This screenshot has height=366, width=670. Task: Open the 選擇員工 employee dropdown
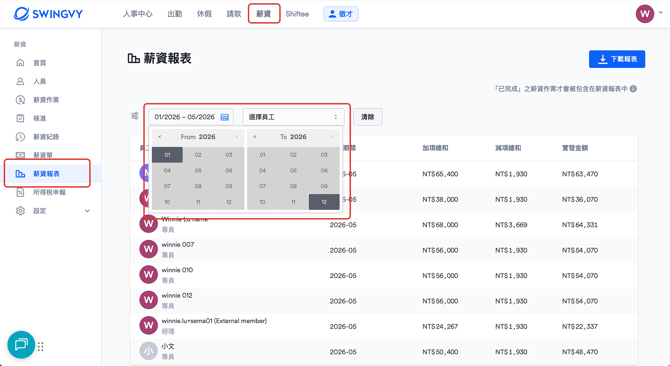pos(293,117)
